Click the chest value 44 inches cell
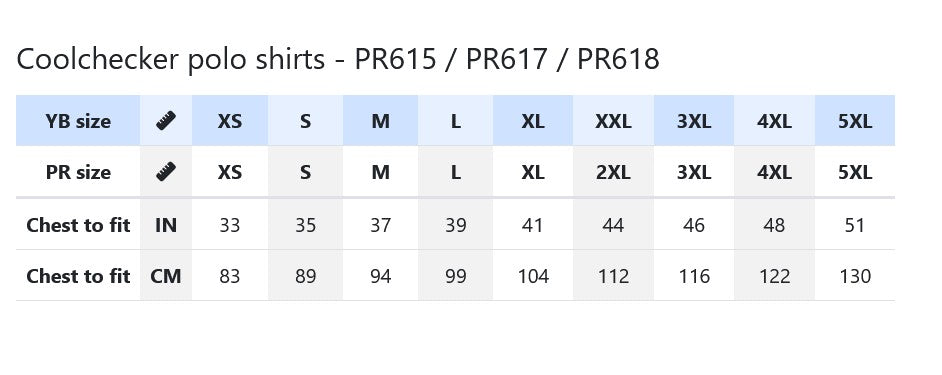Image resolution: width=942 pixels, height=375 pixels. point(613,225)
